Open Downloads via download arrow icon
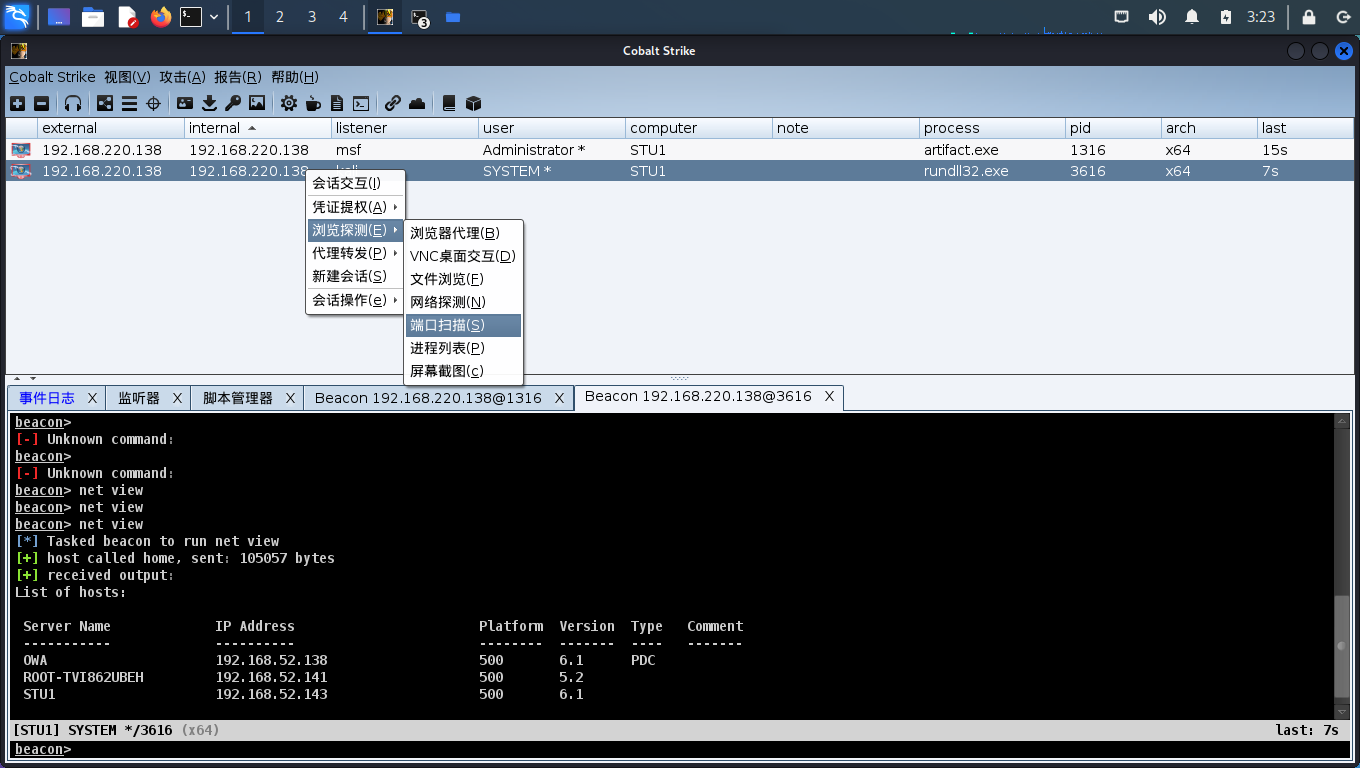The height and width of the screenshot is (768, 1360). pos(209,103)
